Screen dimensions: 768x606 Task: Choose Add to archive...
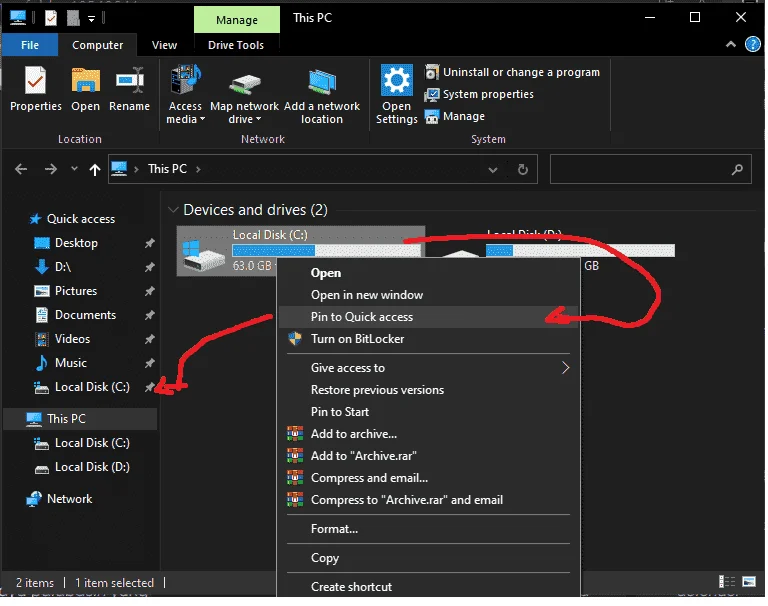(428, 434)
